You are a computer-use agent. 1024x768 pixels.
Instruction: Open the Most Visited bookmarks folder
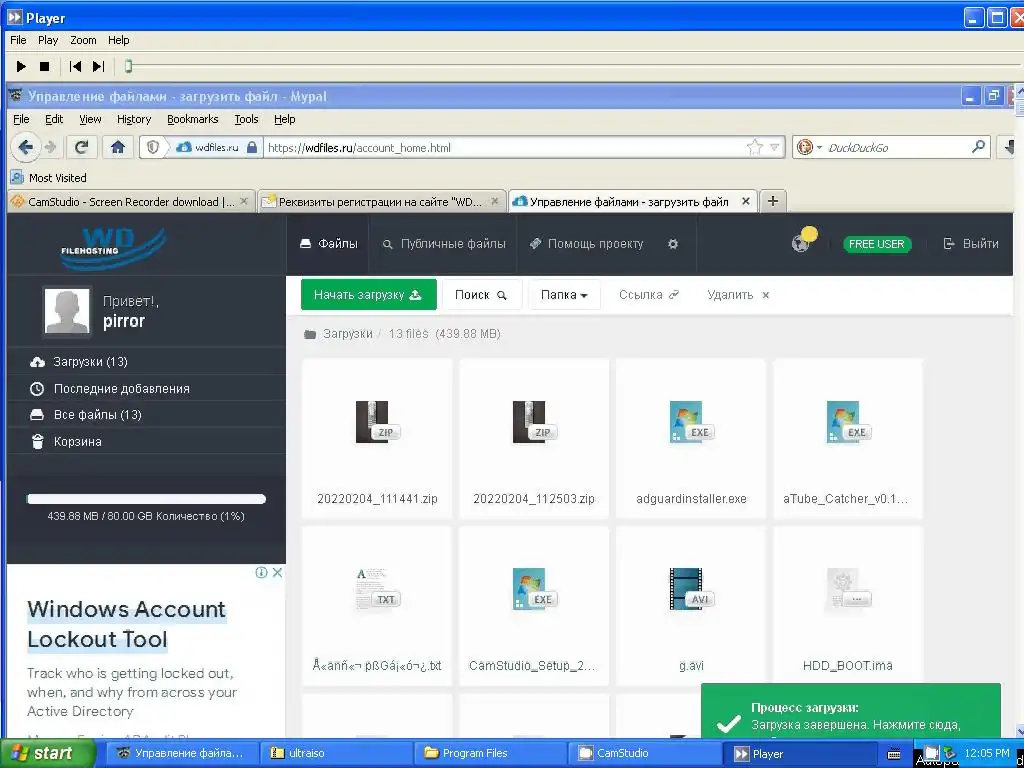click(49, 178)
